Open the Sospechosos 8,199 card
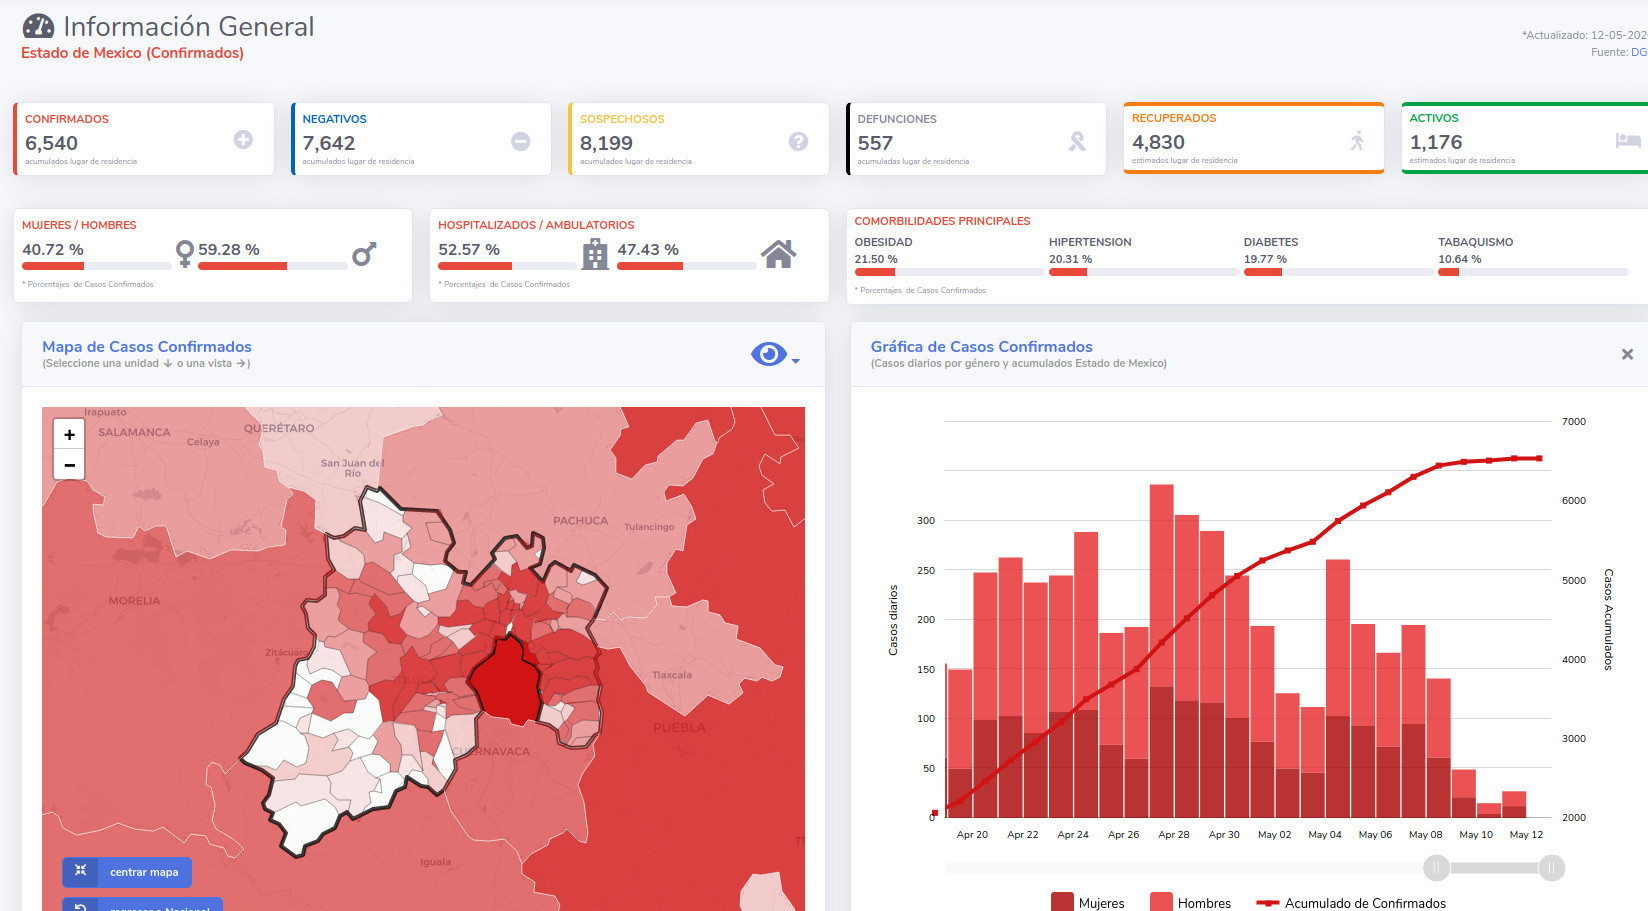Viewport: 1648px width, 911px height. 698,139
